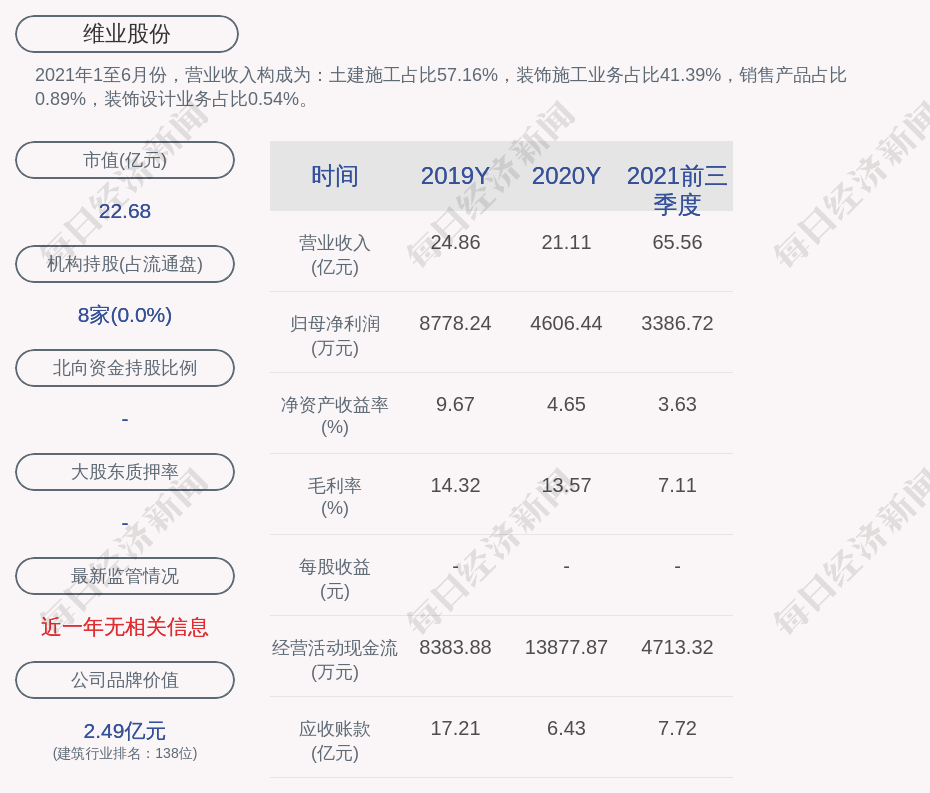The height and width of the screenshot is (793, 930).
Task: Click the 营业收入(亿元) row label
Action: pyautogui.click(x=335, y=255)
